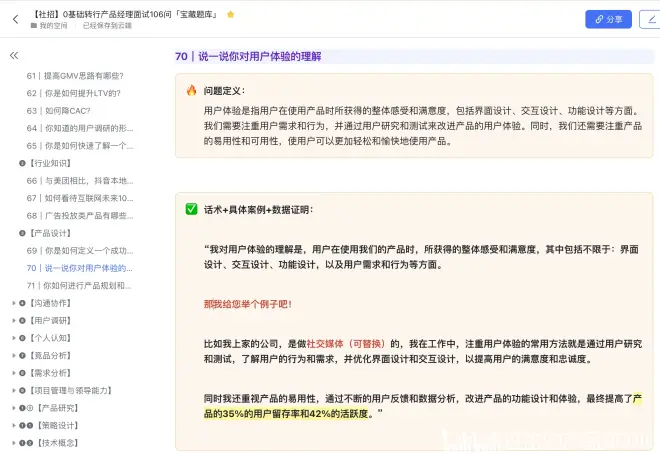Viewport: 660px width, 454px height.
Task: Click the folder icon beside 我的空间
Action: (x=35, y=26)
